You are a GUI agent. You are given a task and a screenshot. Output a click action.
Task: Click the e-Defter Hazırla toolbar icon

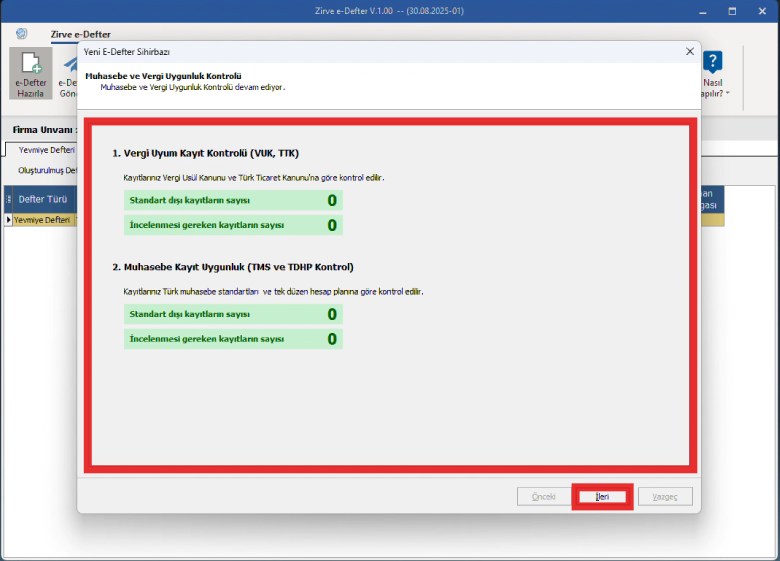30,74
